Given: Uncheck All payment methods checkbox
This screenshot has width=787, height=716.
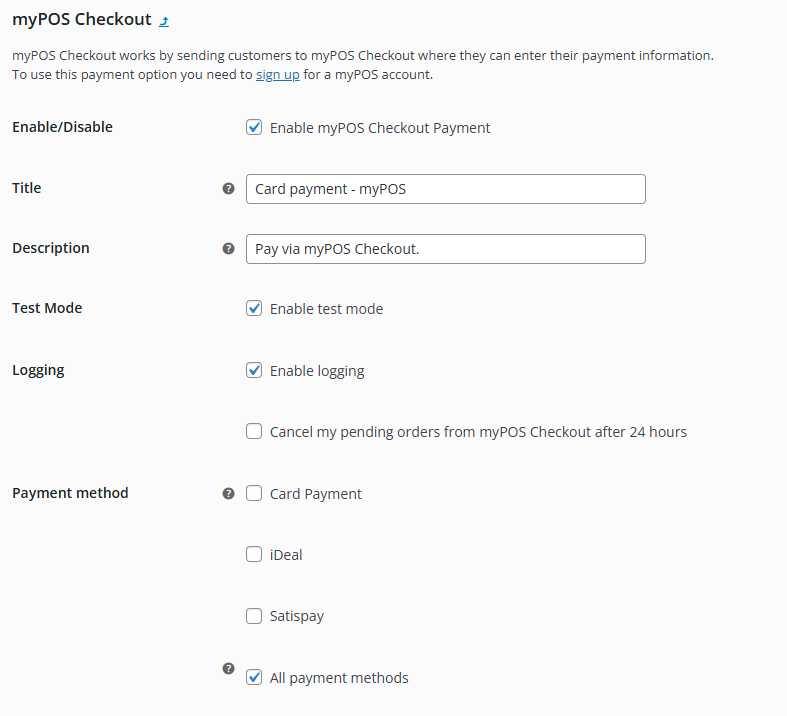Looking at the screenshot, I should [x=254, y=677].
